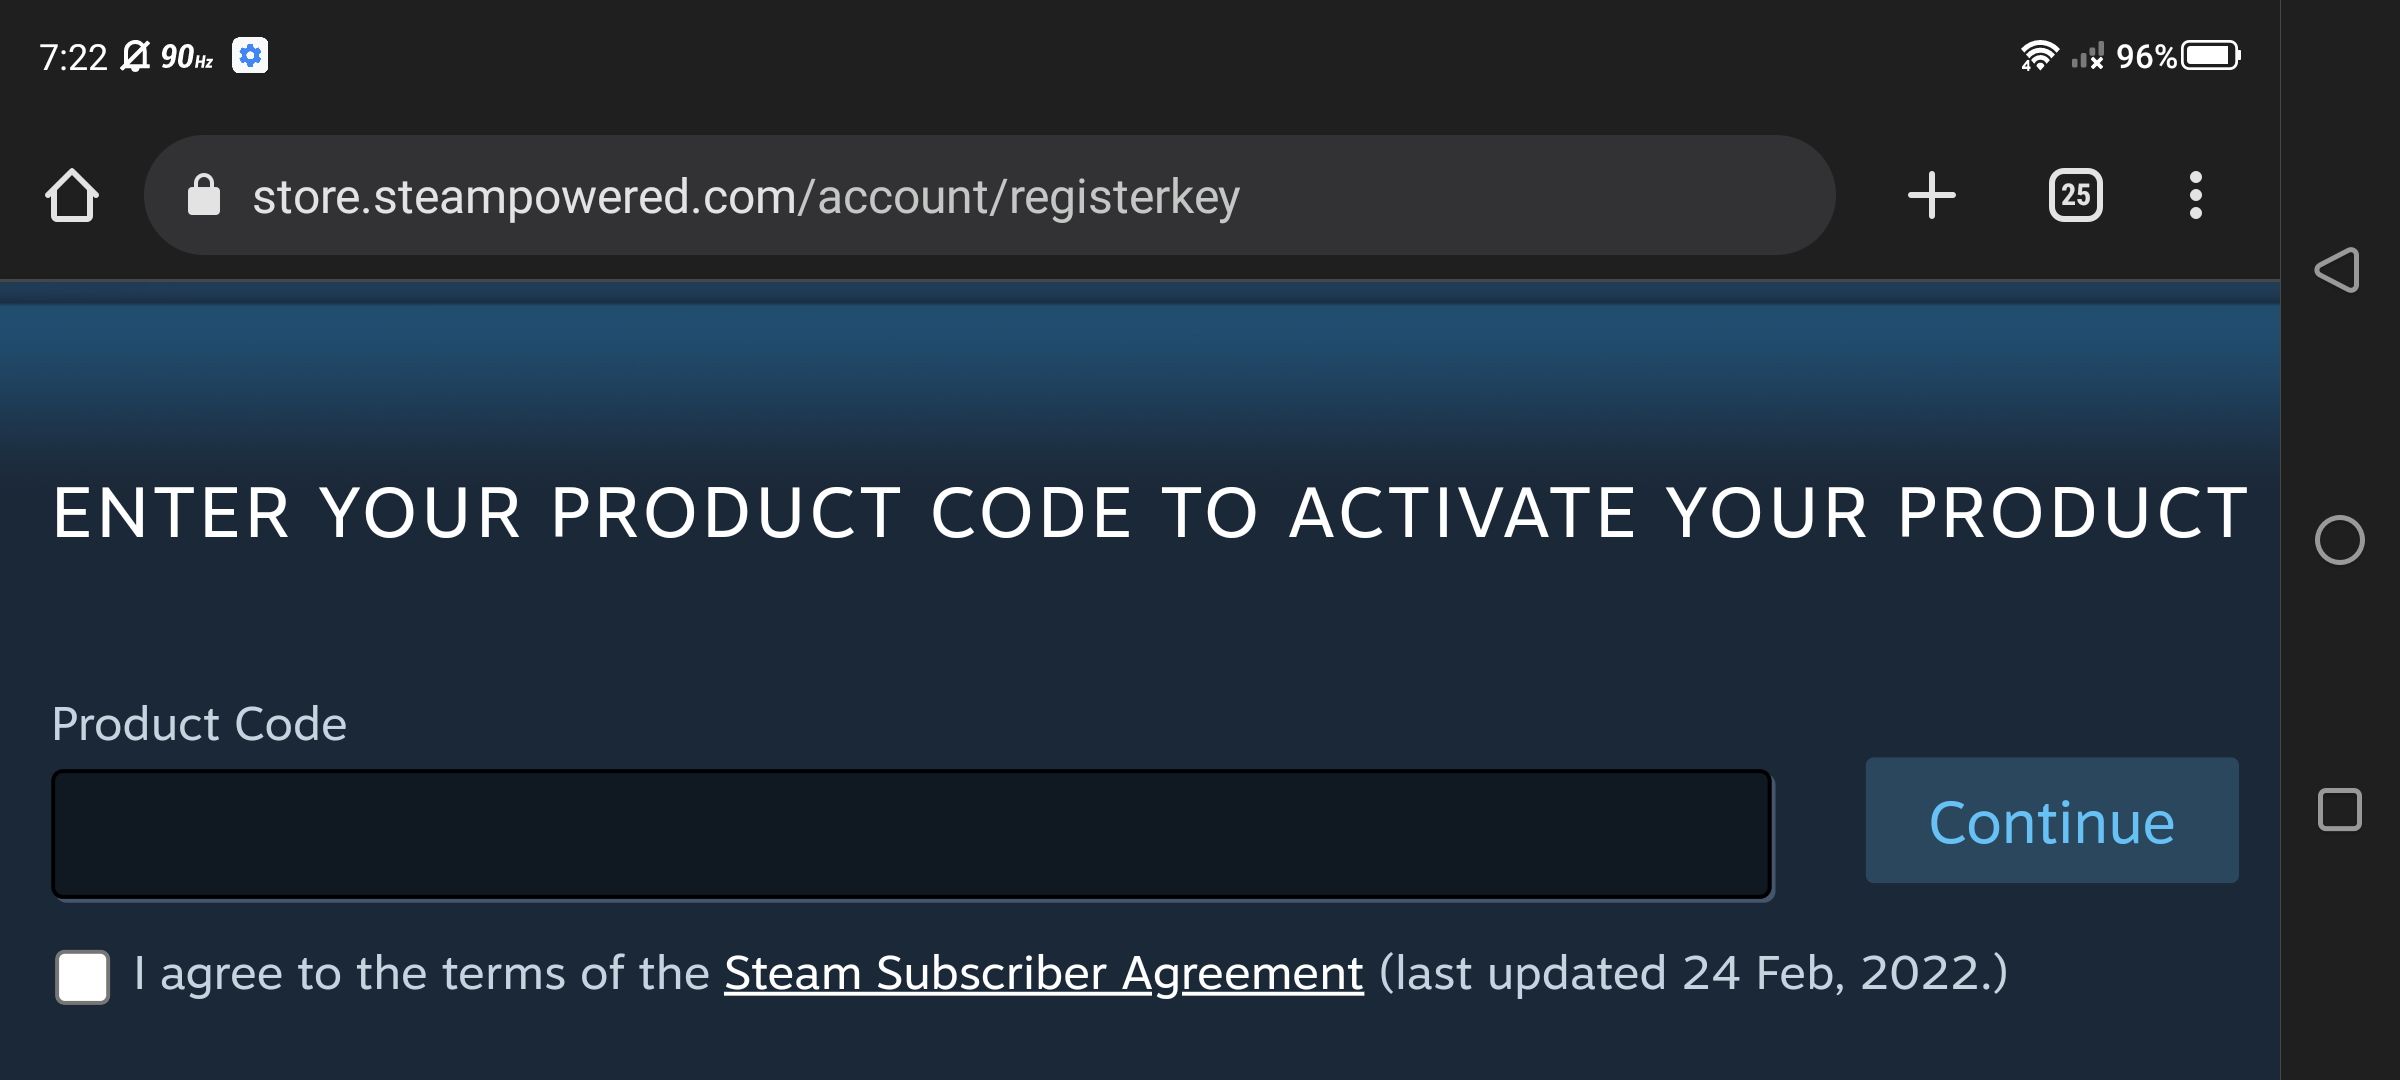The image size is (2400, 1080).
Task: Tap the browser home icon
Action: click(72, 195)
